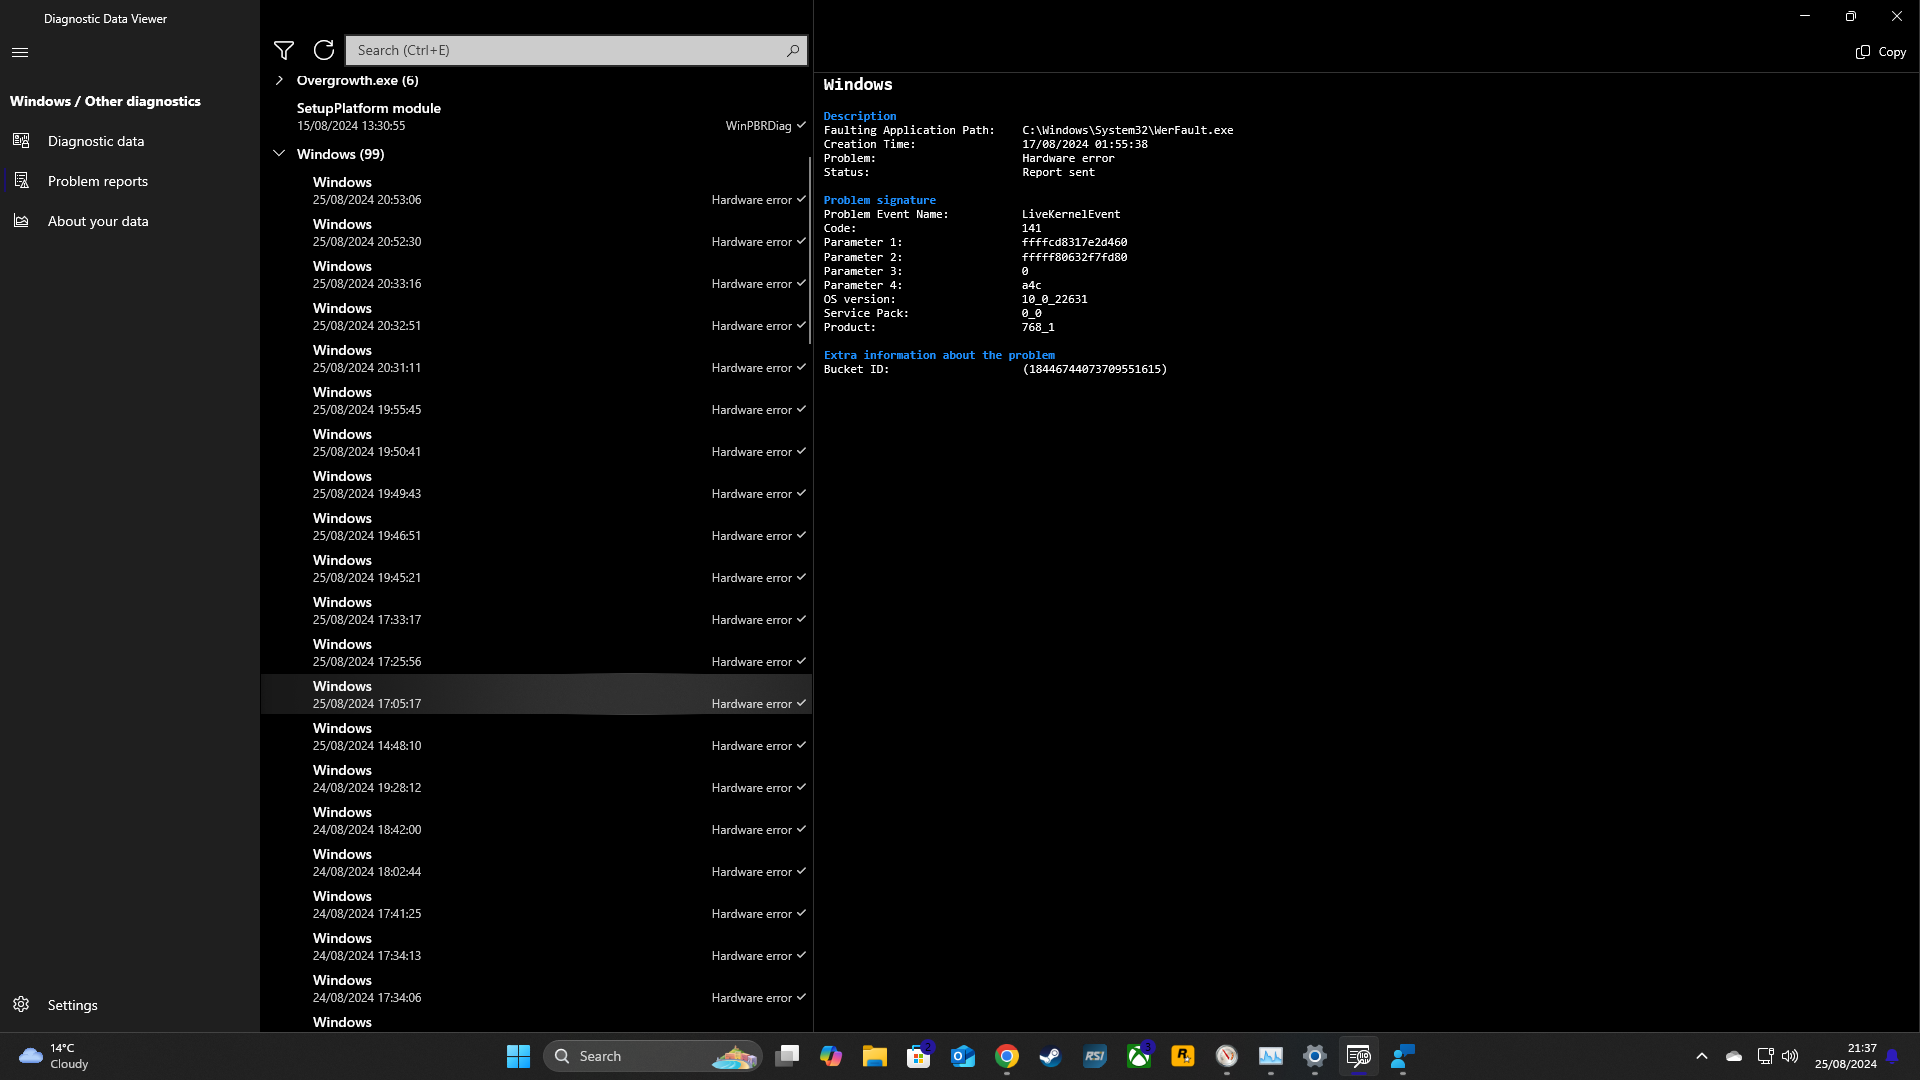1920x1080 pixels.
Task: Open the volume control tray icon
Action: point(1790,1056)
